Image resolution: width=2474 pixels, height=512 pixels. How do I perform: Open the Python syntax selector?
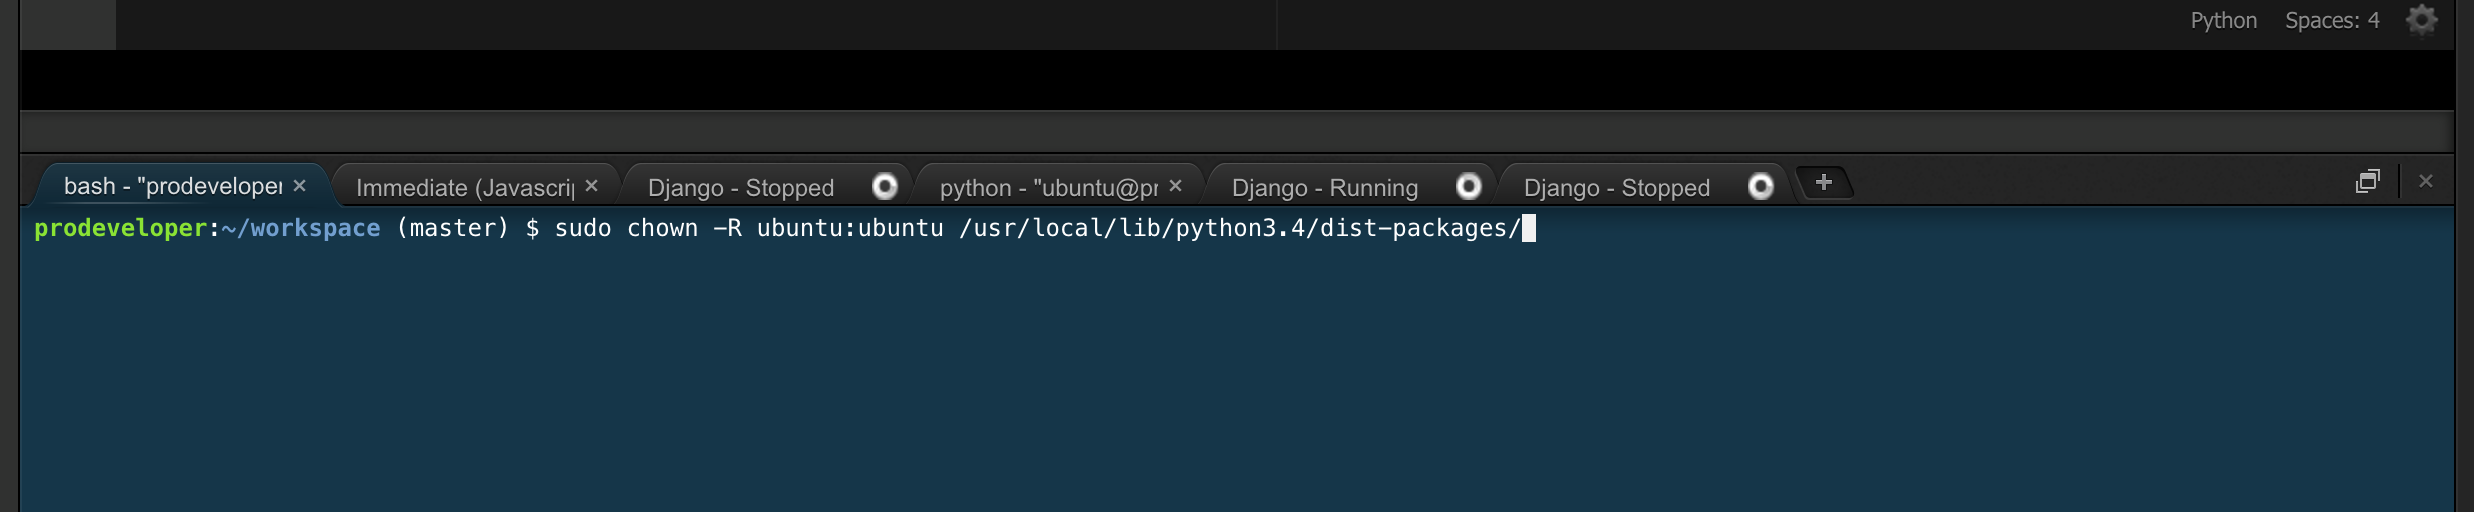click(2223, 20)
